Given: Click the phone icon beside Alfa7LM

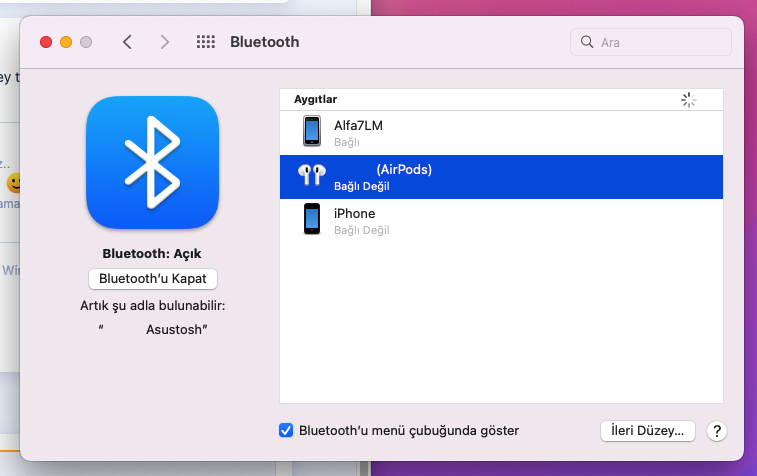Looking at the screenshot, I should (x=312, y=132).
